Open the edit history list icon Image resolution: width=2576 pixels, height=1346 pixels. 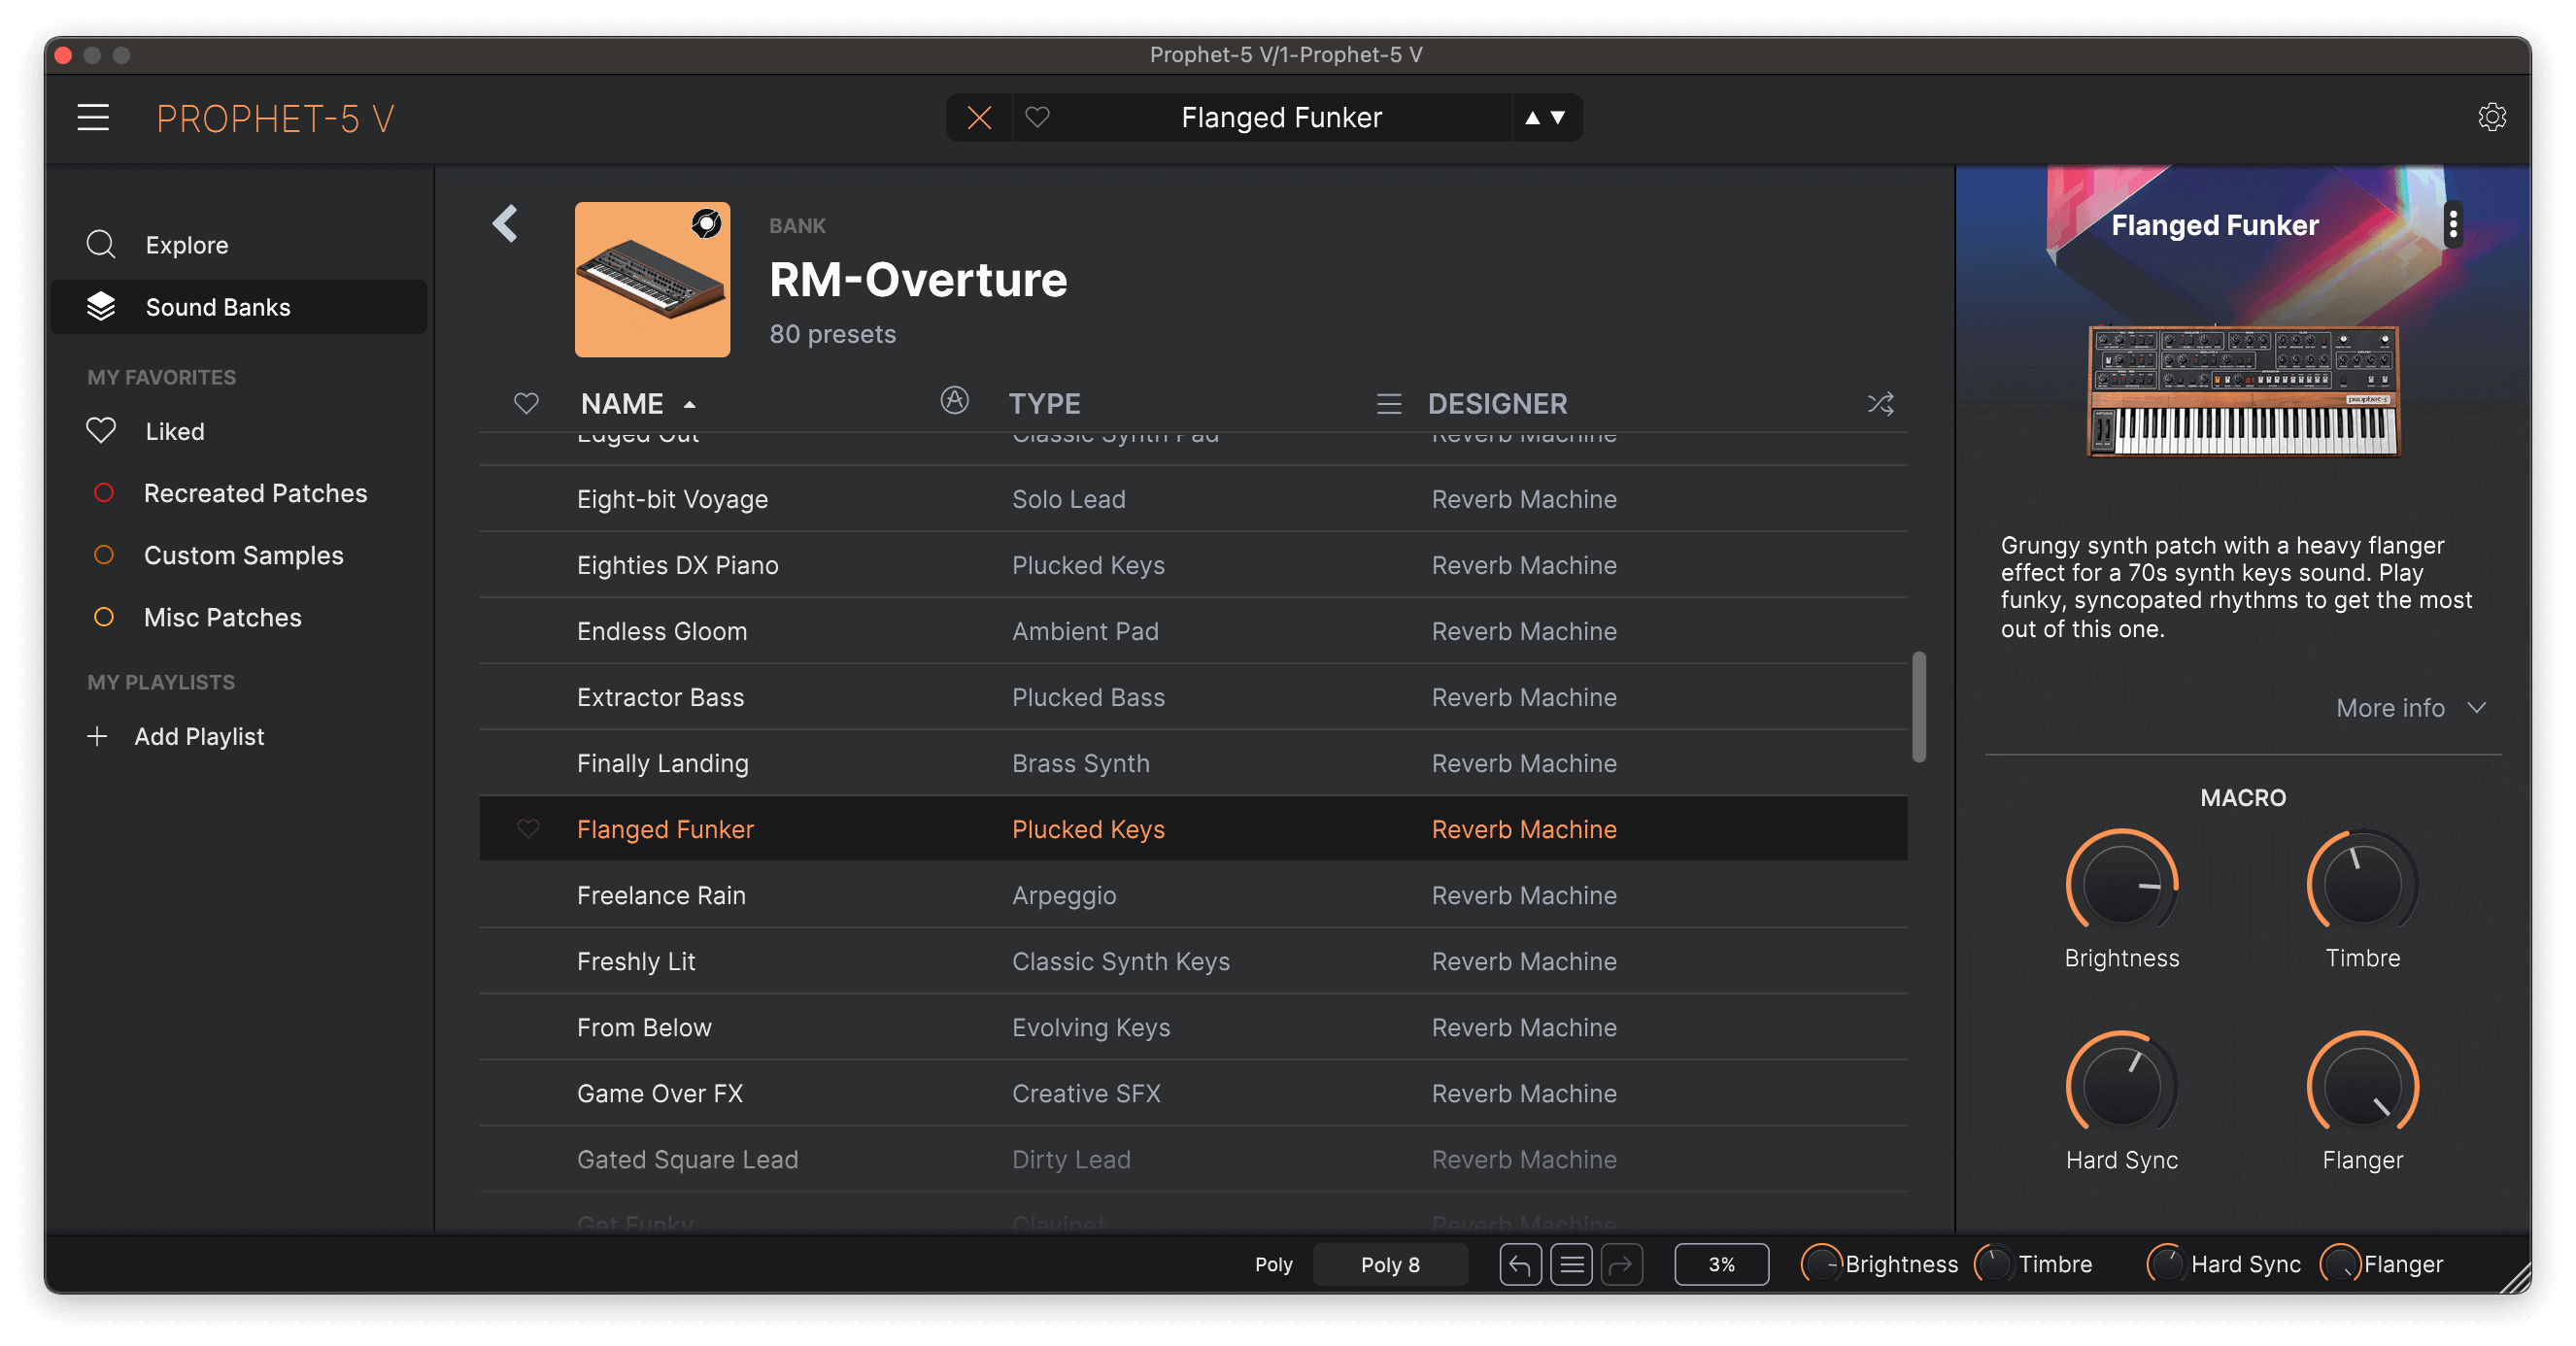(x=1571, y=1265)
